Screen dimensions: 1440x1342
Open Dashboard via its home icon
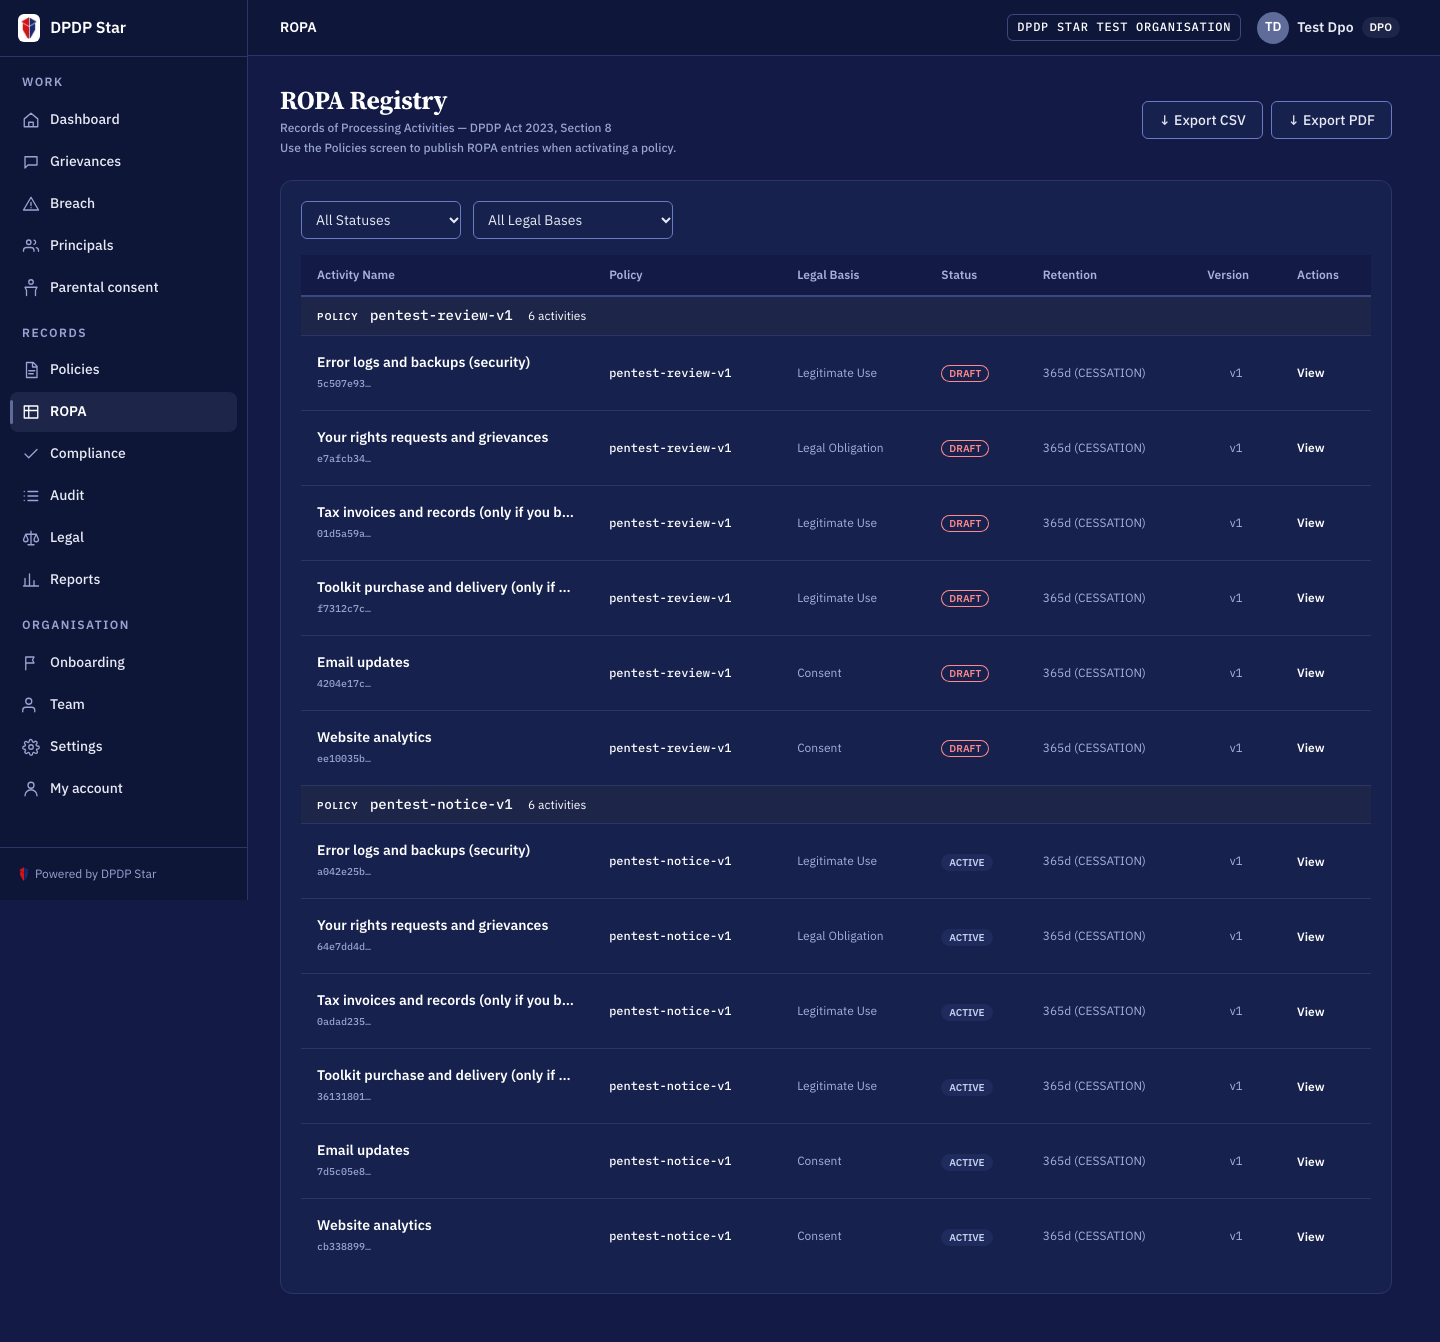pos(31,120)
